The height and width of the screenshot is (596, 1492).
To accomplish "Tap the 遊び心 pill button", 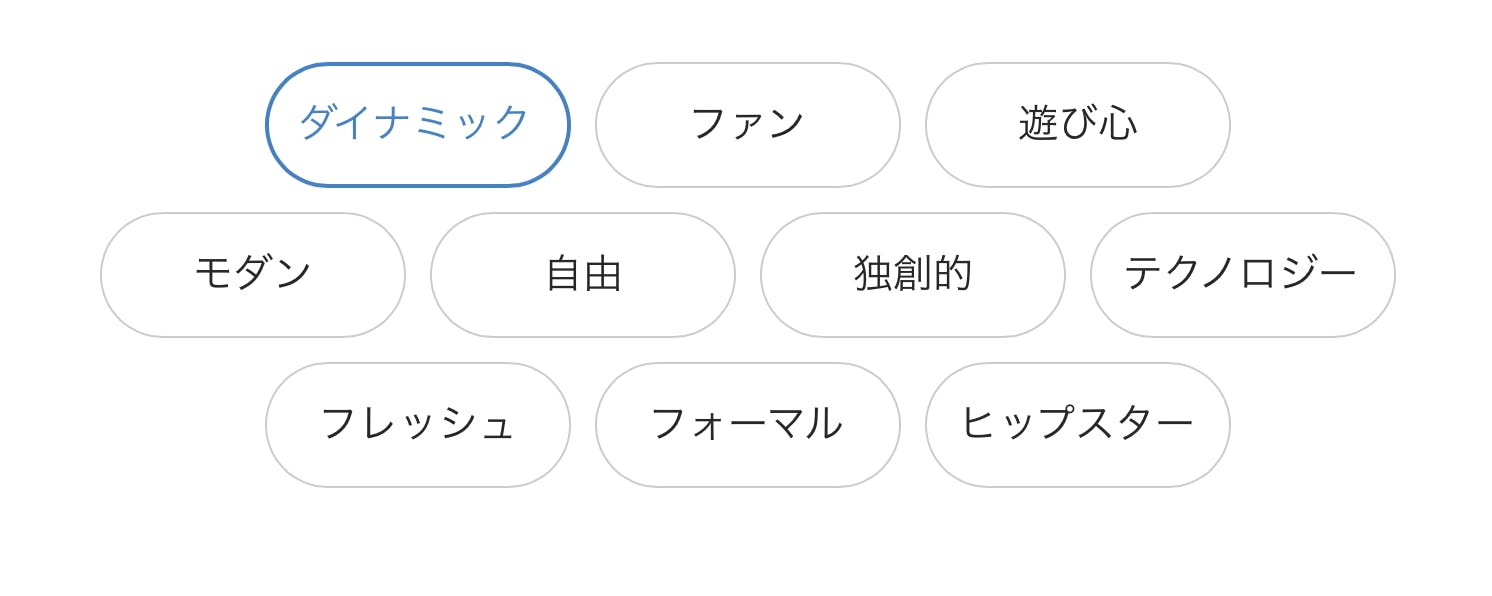I will [x=1077, y=124].
